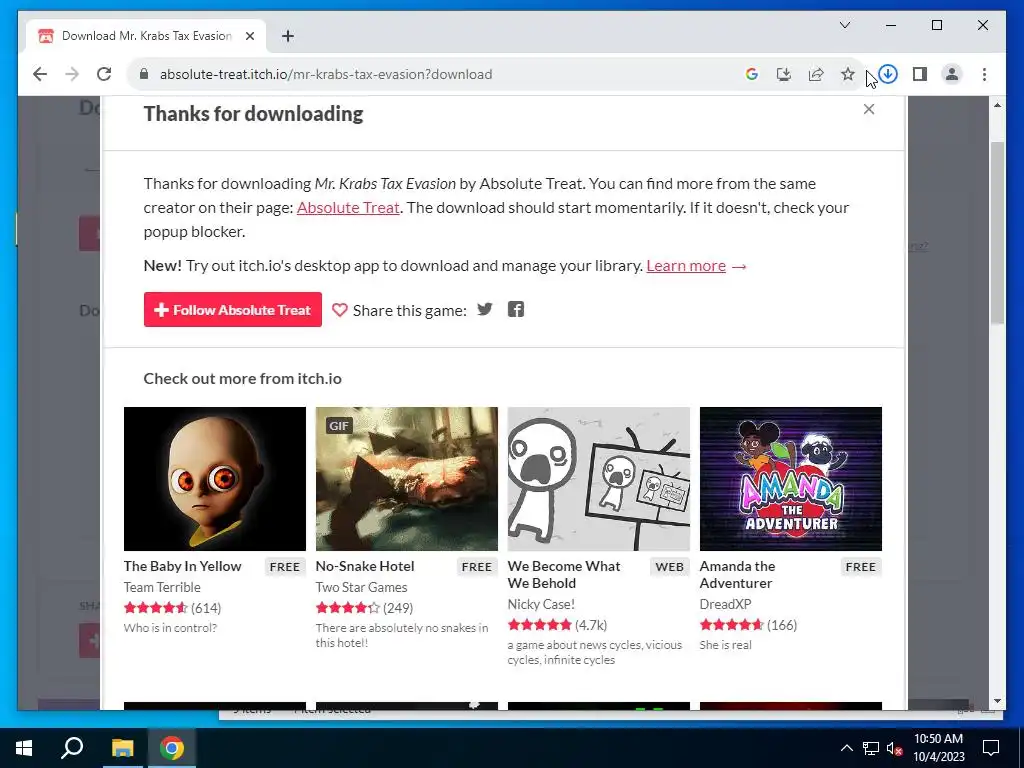Show hidden system tray icons

point(846,748)
